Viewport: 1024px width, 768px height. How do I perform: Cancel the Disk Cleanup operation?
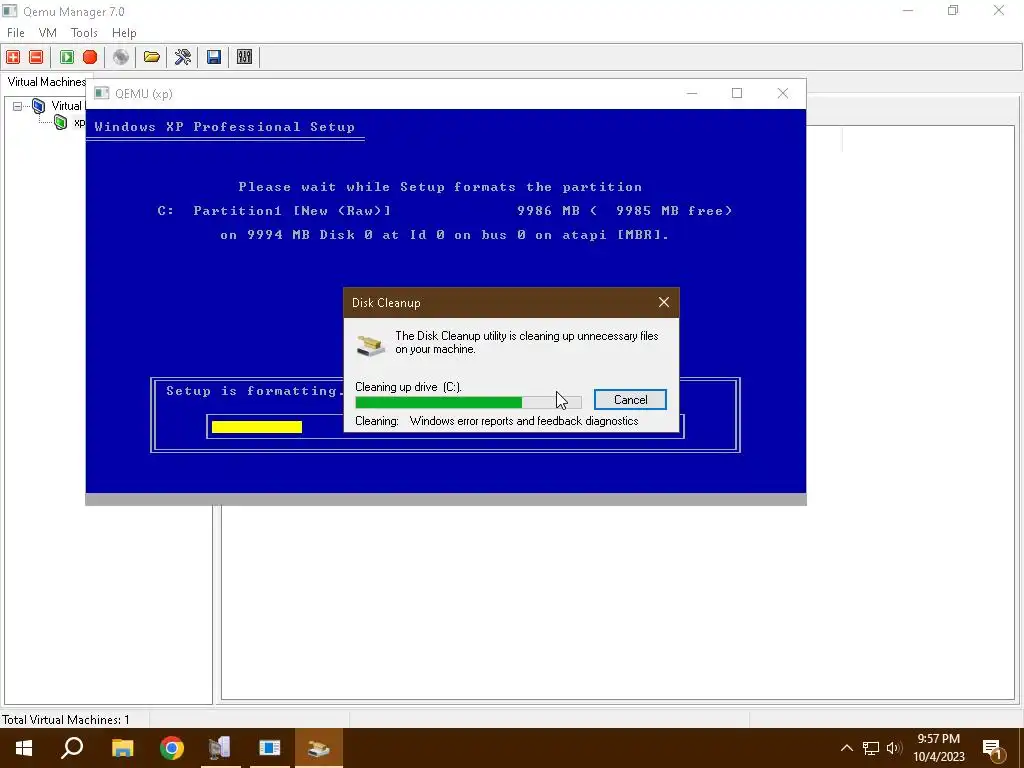(630, 400)
